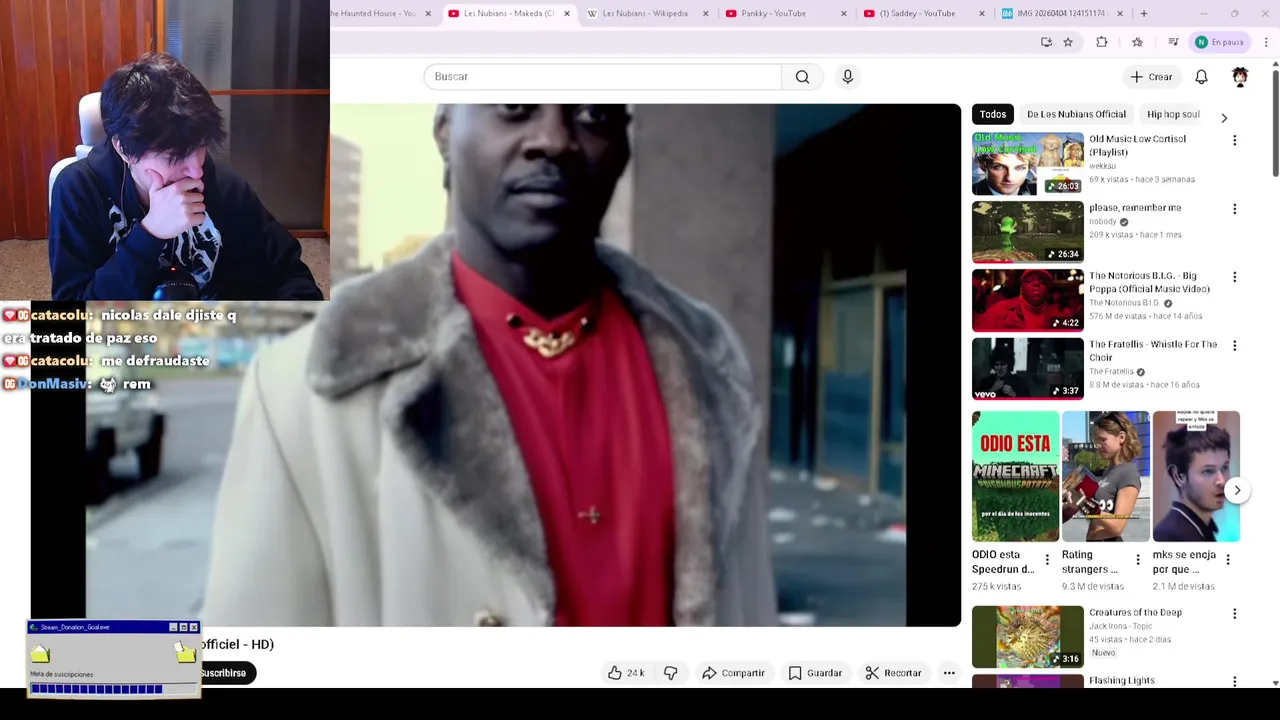Open Creatures of the Deep thumbnail
Viewport: 1280px width, 720px height.
1027,637
